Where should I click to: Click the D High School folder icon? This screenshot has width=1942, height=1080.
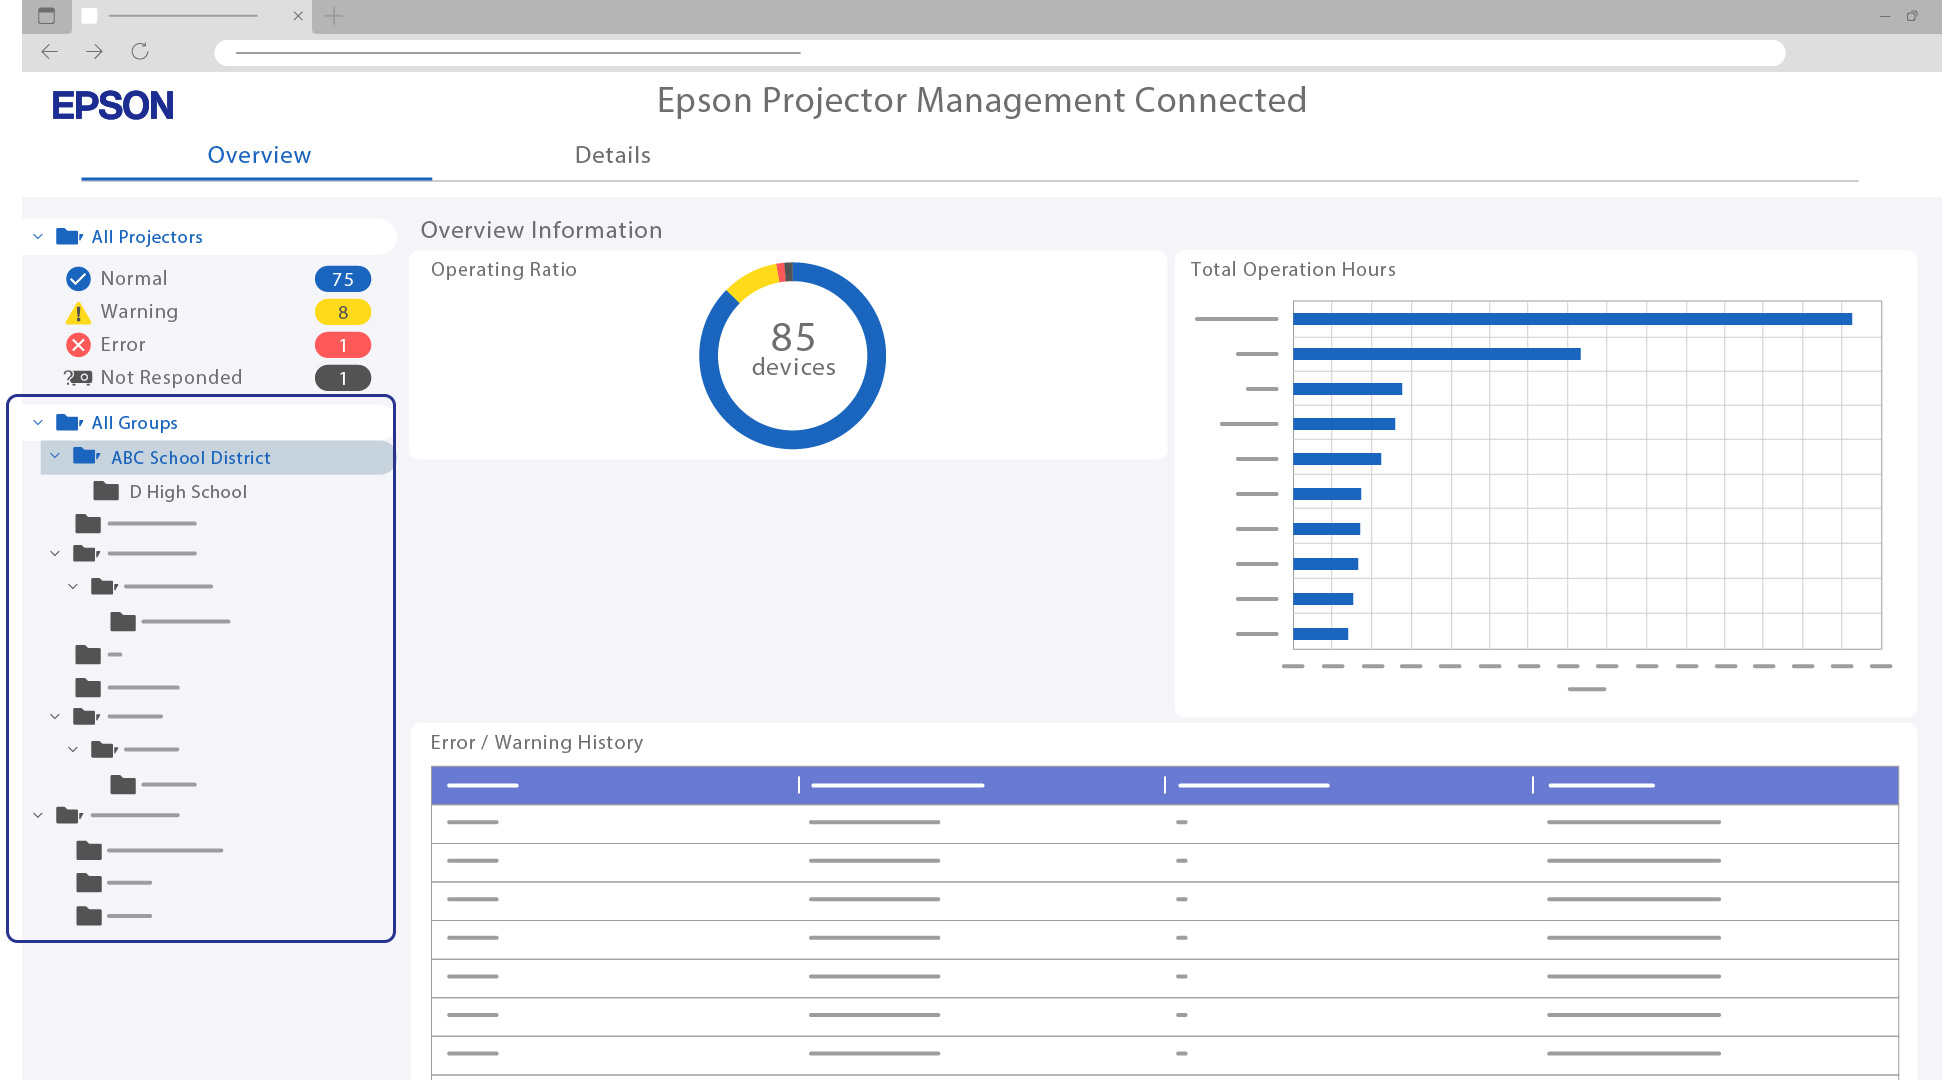106,491
